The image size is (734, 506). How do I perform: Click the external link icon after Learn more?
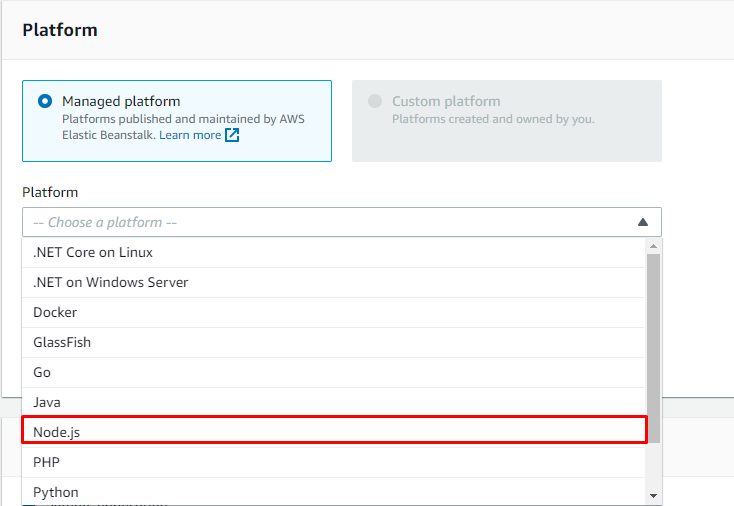tap(232, 135)
